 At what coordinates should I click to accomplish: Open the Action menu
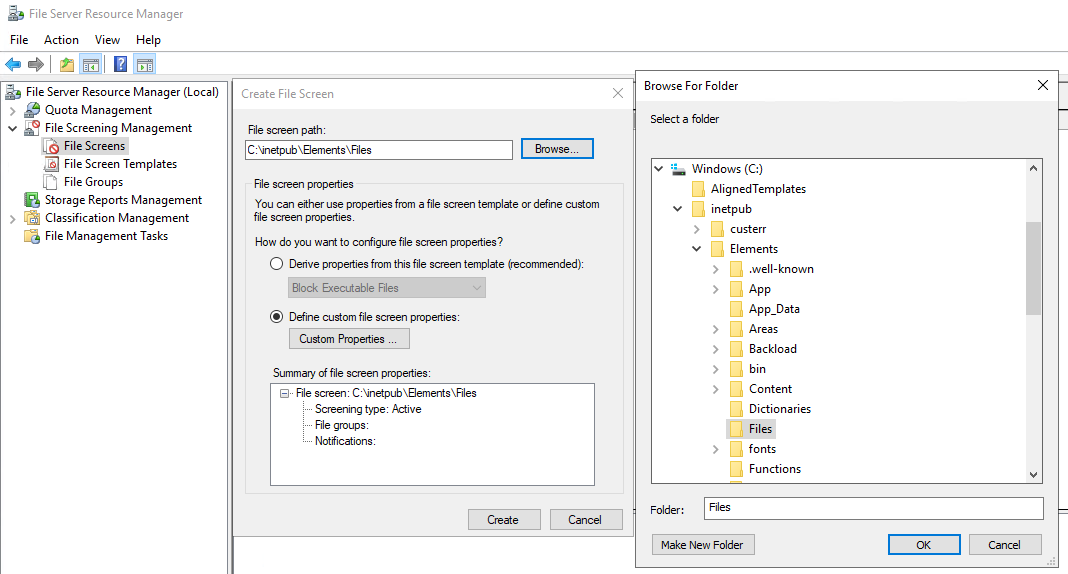[x=61, y=40]
